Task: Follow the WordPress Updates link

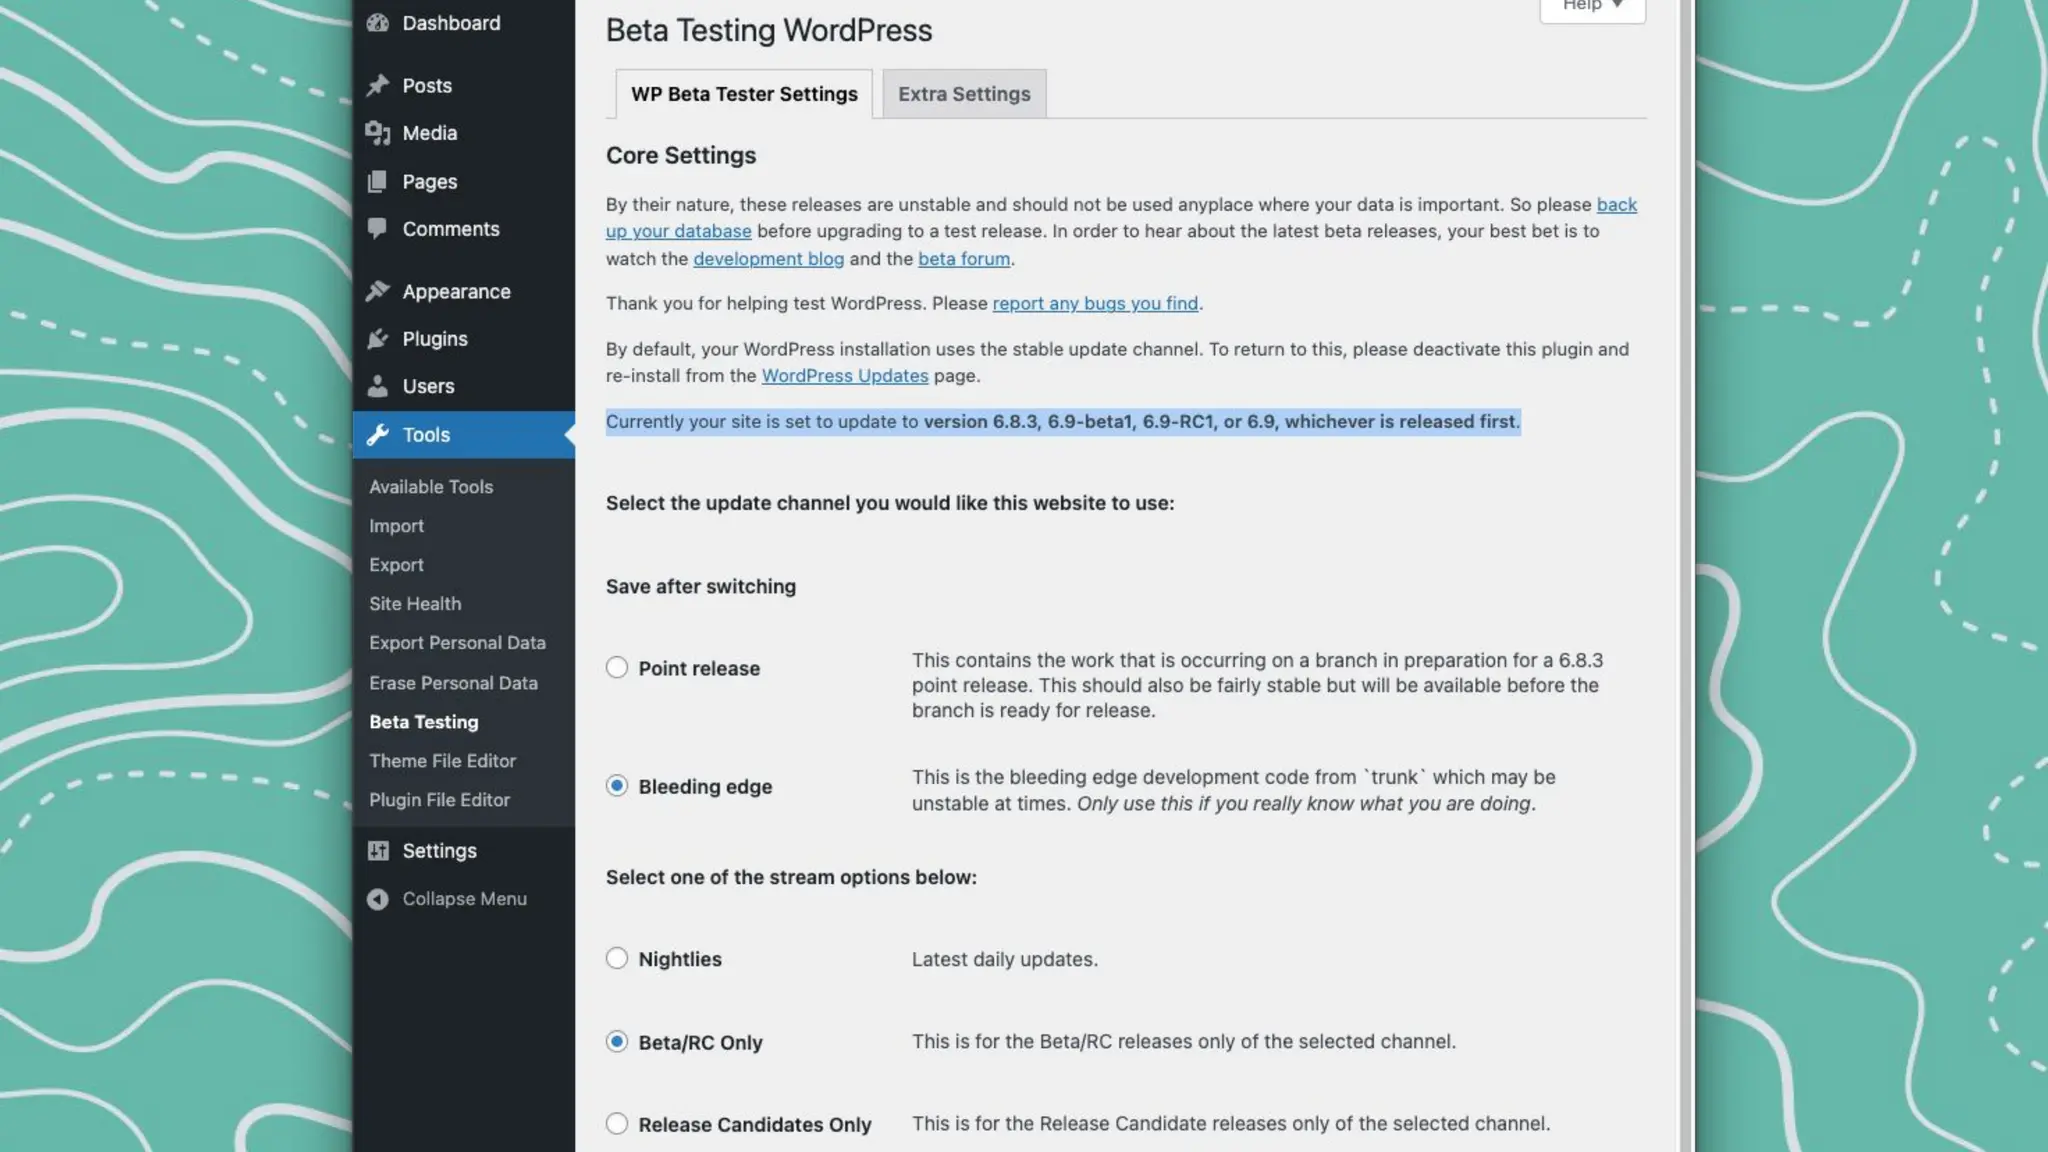Action: 844,376
